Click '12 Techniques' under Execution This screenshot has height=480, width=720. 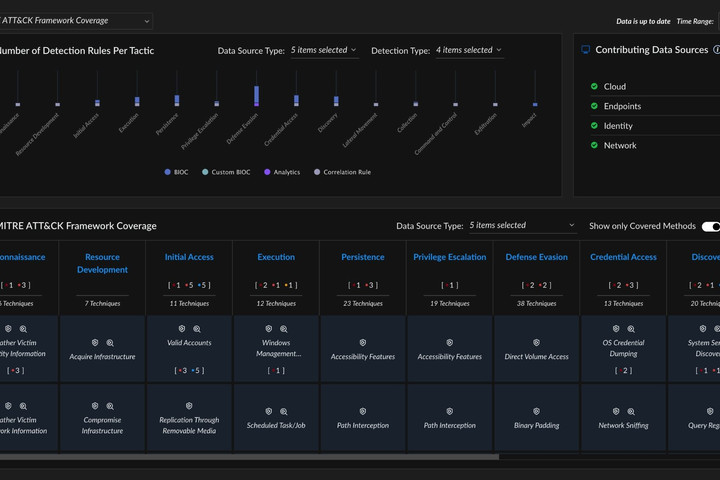276,304
